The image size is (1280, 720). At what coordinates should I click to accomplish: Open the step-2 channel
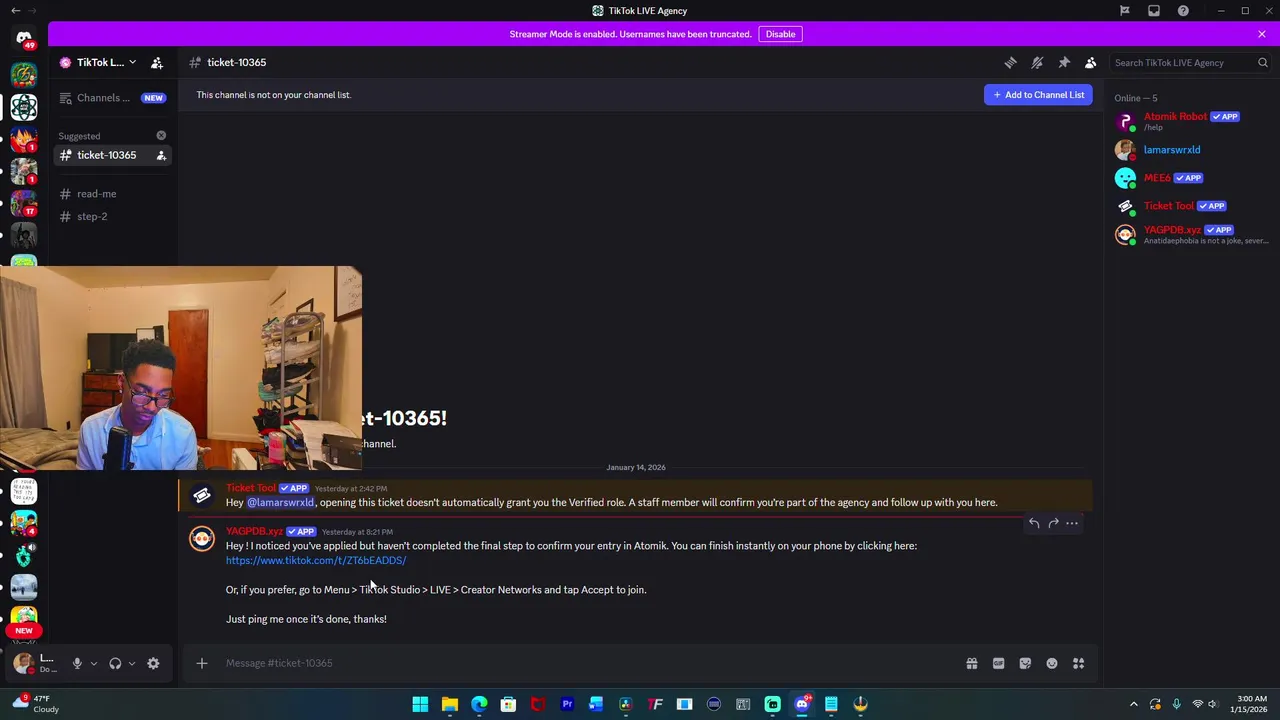[92, 216]
